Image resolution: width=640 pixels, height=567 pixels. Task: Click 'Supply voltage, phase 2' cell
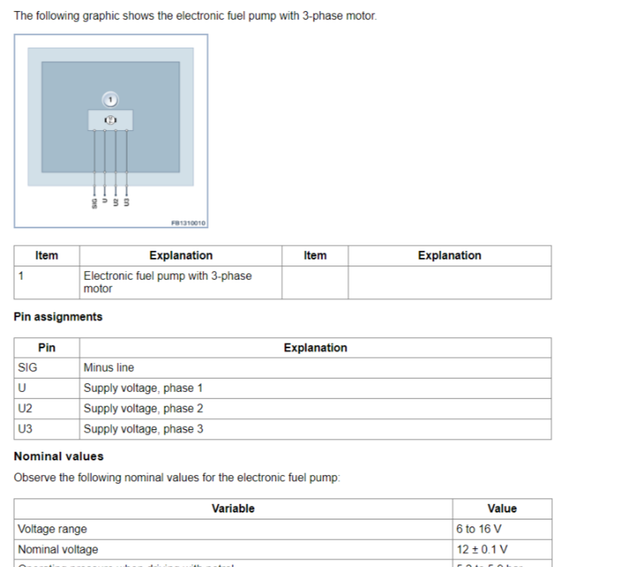coord(315,409)
